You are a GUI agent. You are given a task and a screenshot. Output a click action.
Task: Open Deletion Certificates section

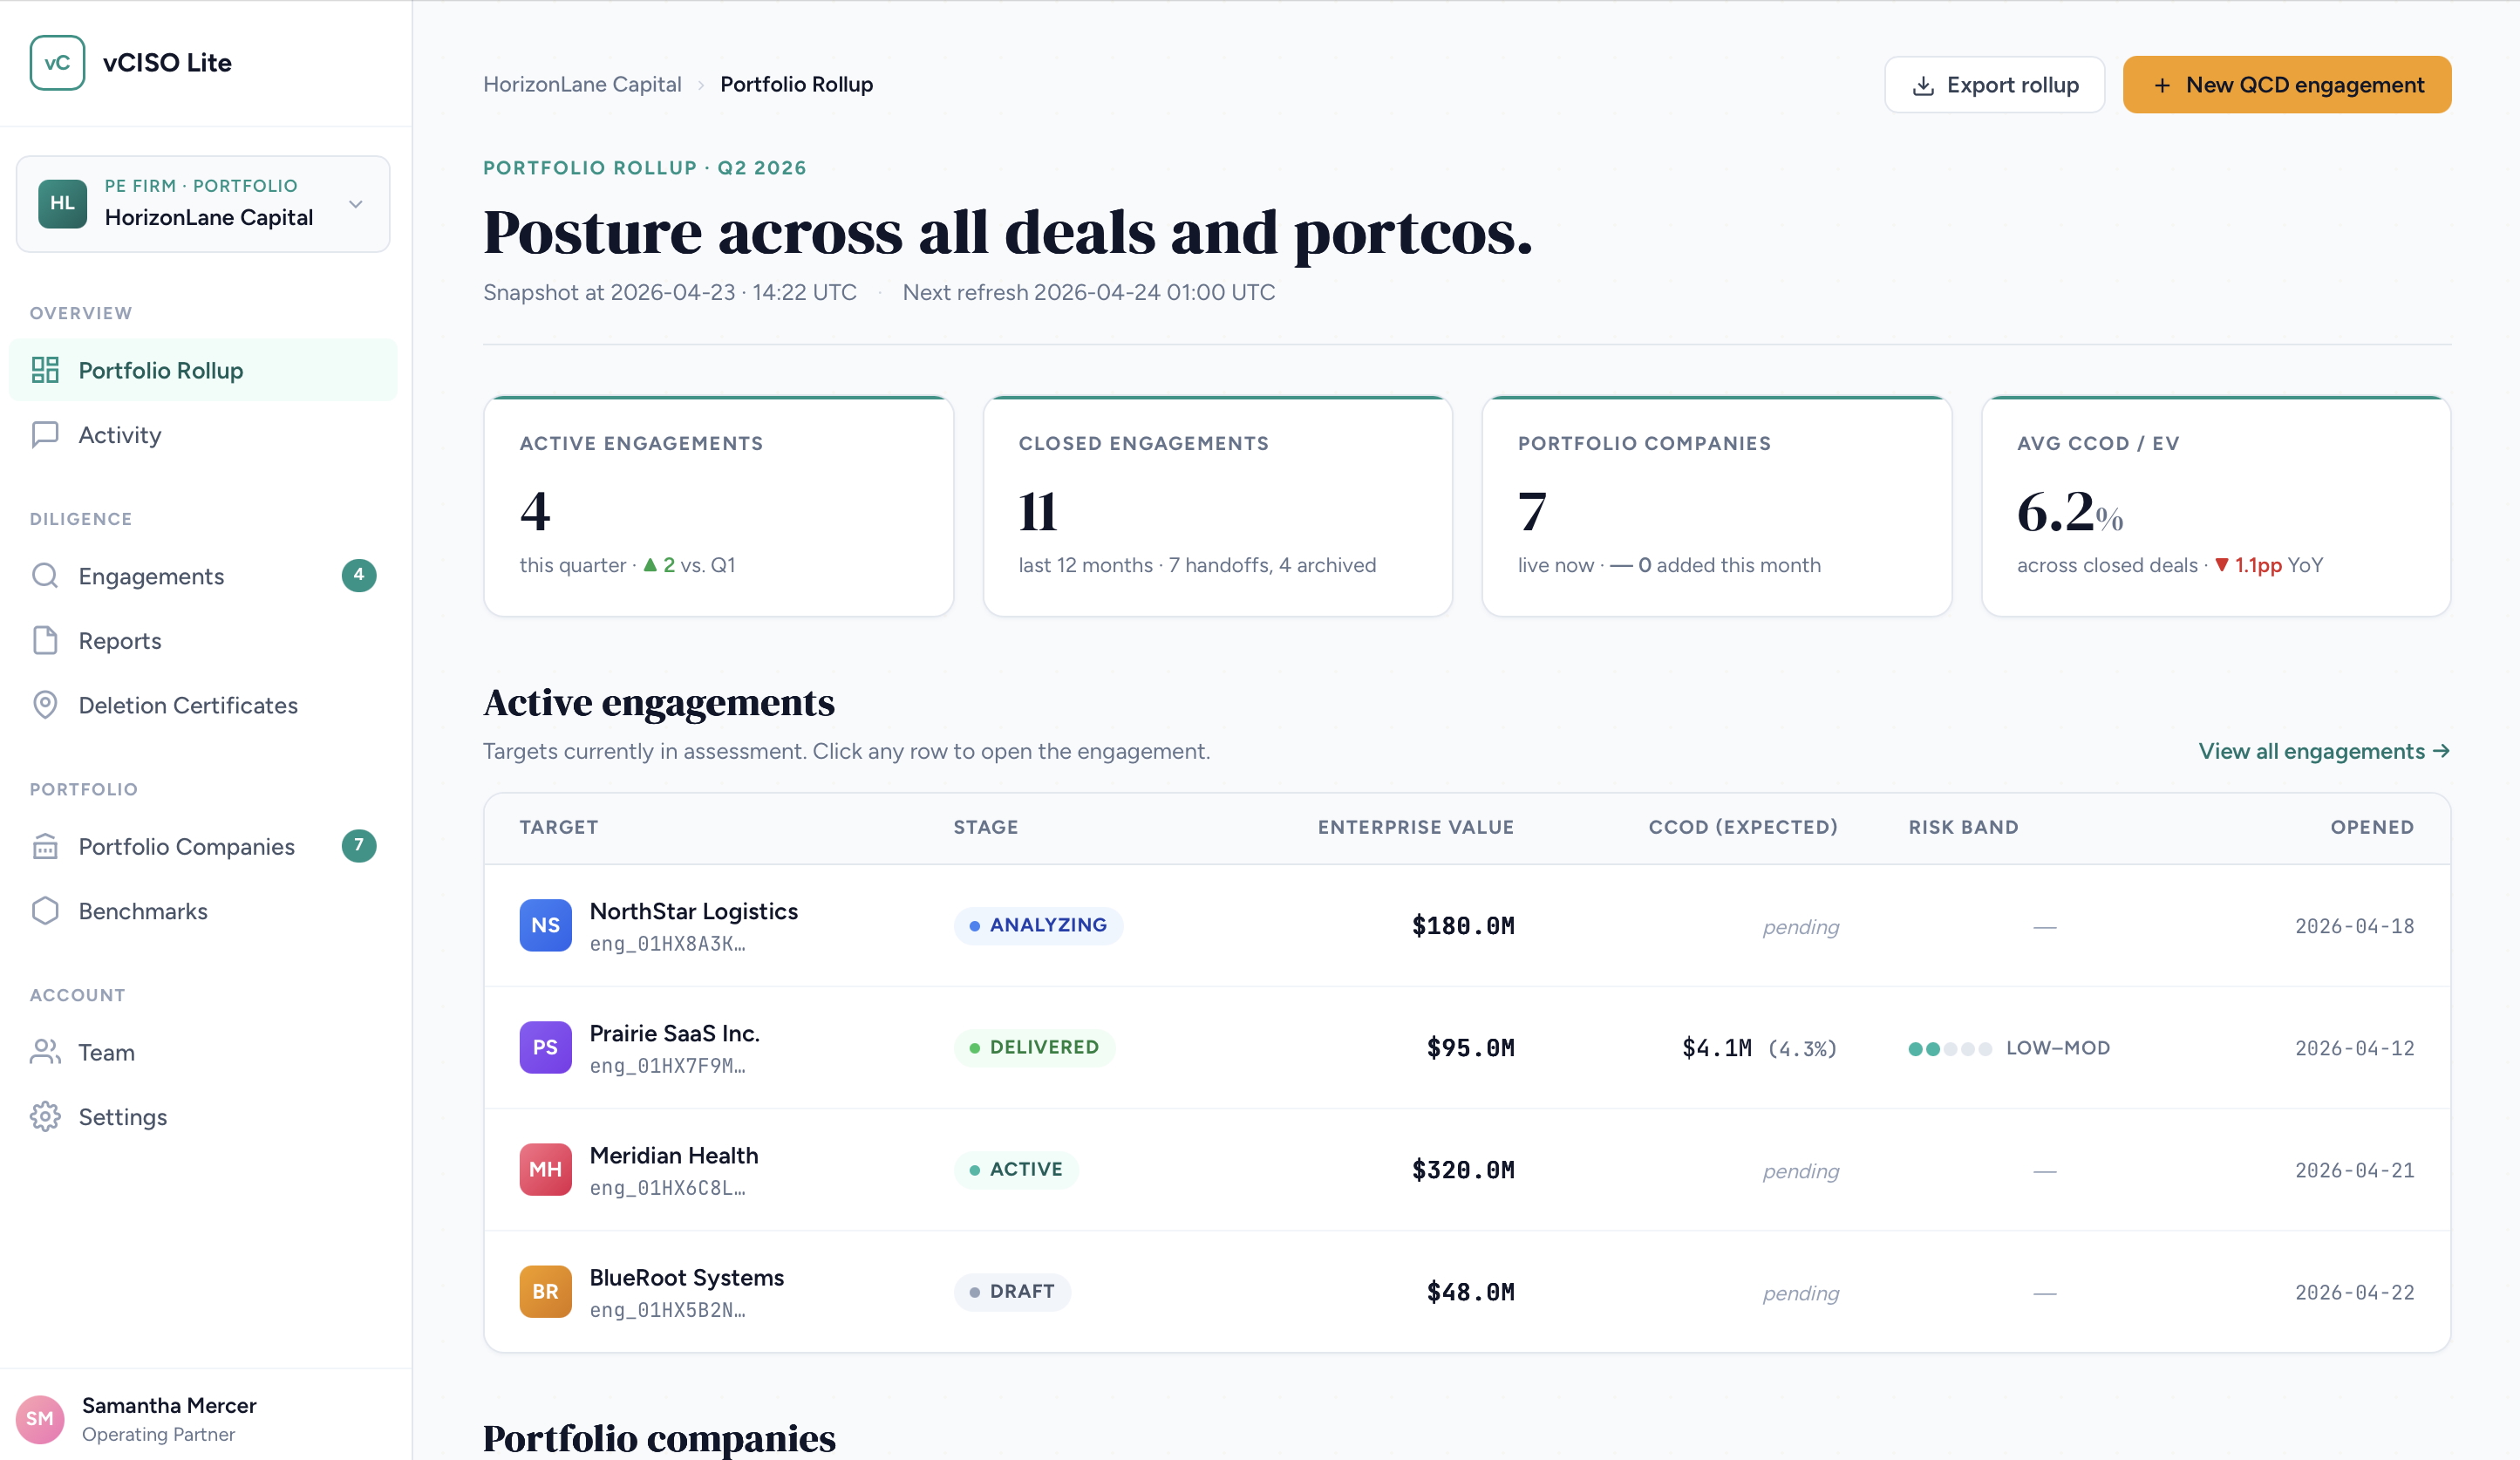click(203, 705)
